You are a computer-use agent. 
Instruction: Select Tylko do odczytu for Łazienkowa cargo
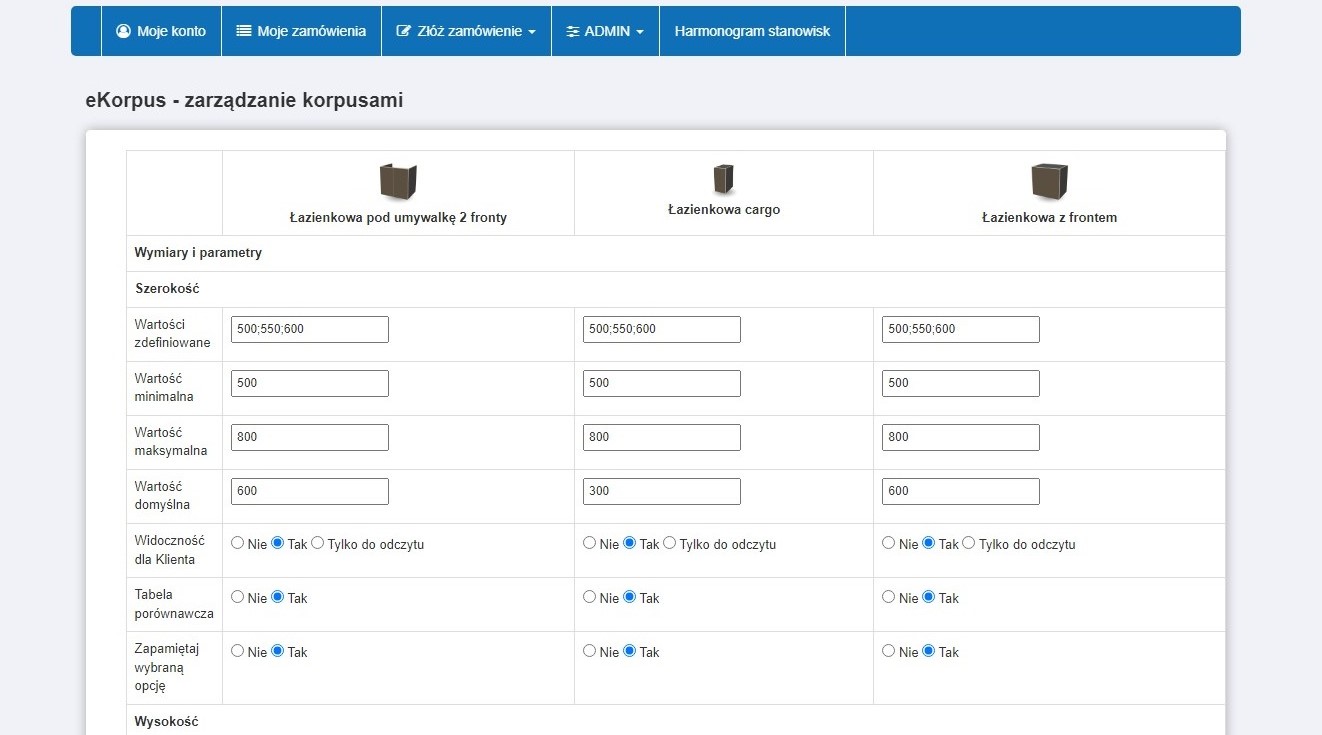tap(670, 543)
